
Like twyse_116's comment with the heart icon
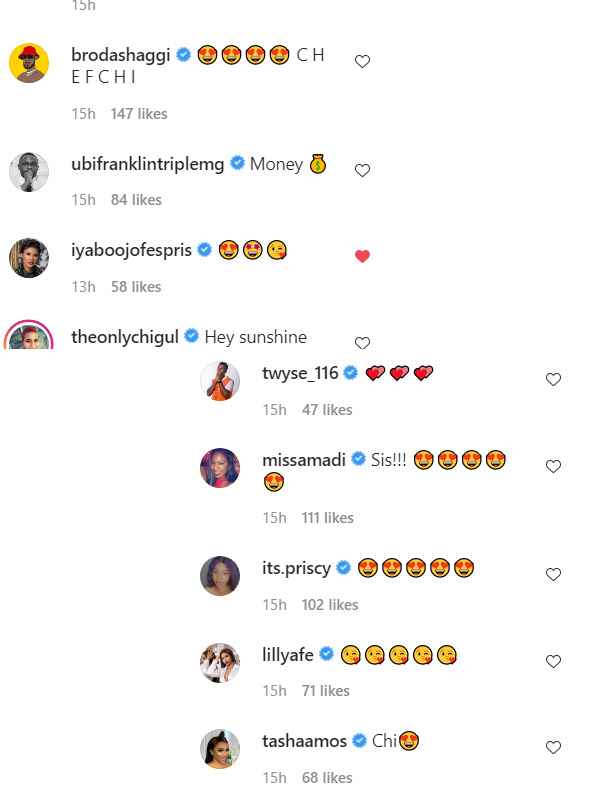coord(554,379)
